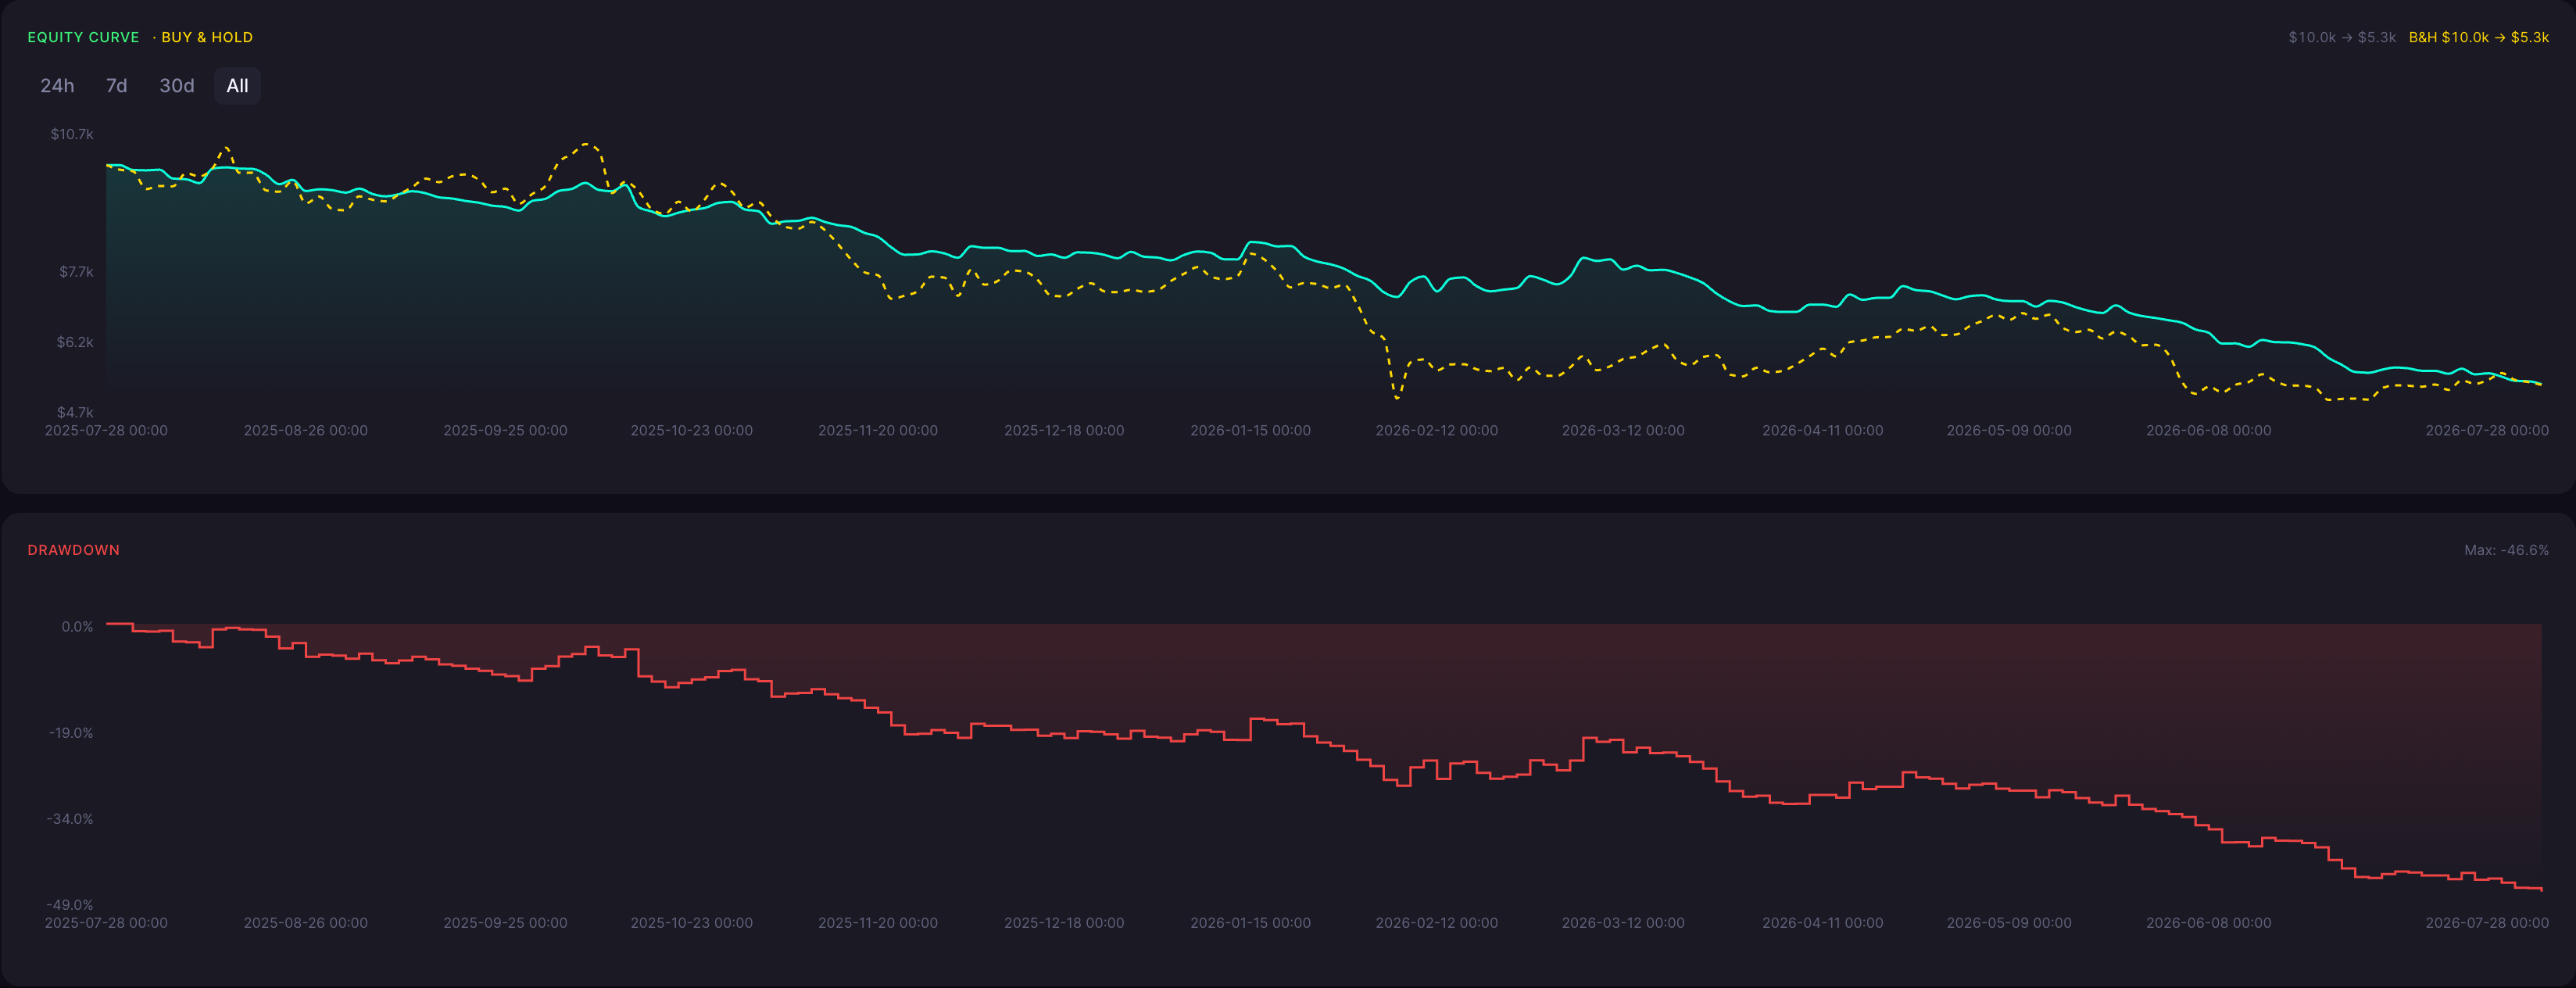Click equity chart date 2025-12-18 00:00
Screen dimensions: 2576x988
click(x=1064, y=431)
